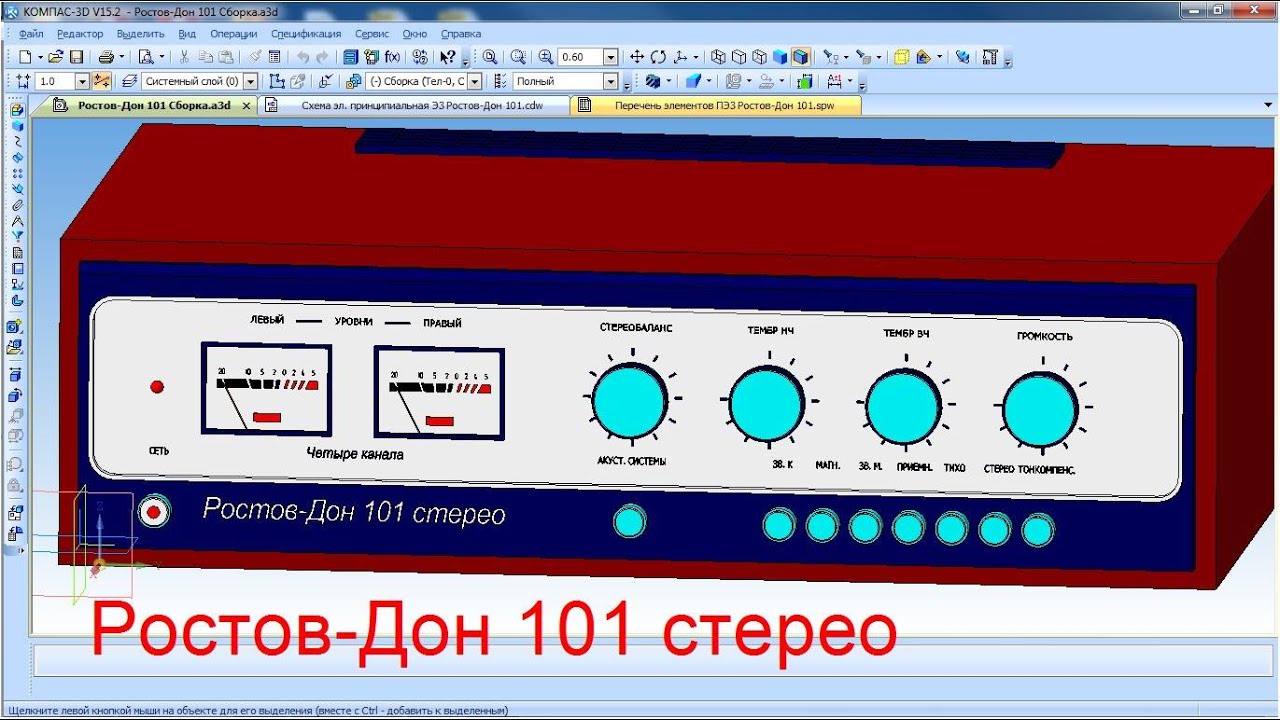Close the Ростов-Дон 101 Сборка.a3d tab
Image resolution: width=1280 pixels, height=720 pixels.
click(246, 105)
